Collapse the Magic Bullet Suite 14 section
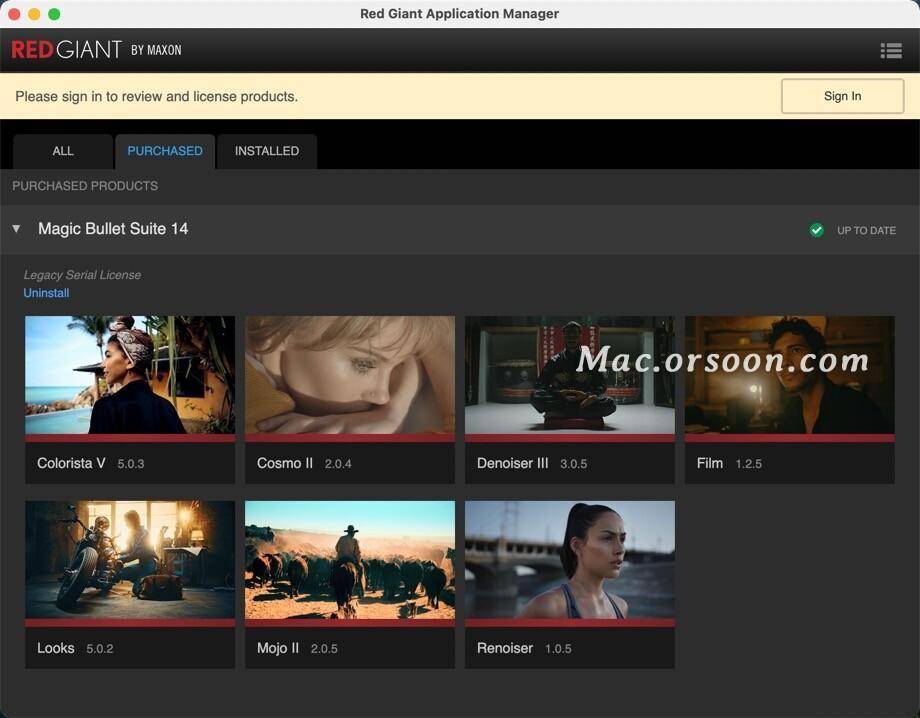Image resolution: width=920 pixels, height=718 pixels. 16,229
